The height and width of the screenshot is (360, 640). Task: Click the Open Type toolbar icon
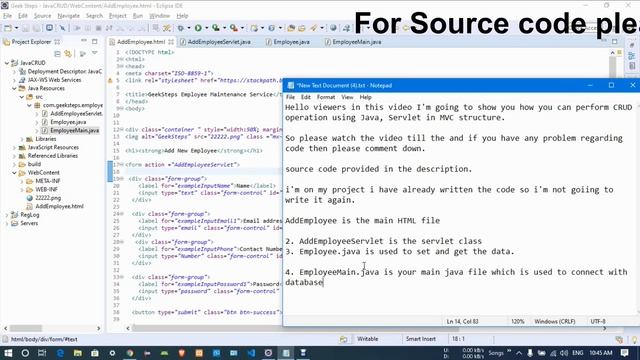coord(291,28)
